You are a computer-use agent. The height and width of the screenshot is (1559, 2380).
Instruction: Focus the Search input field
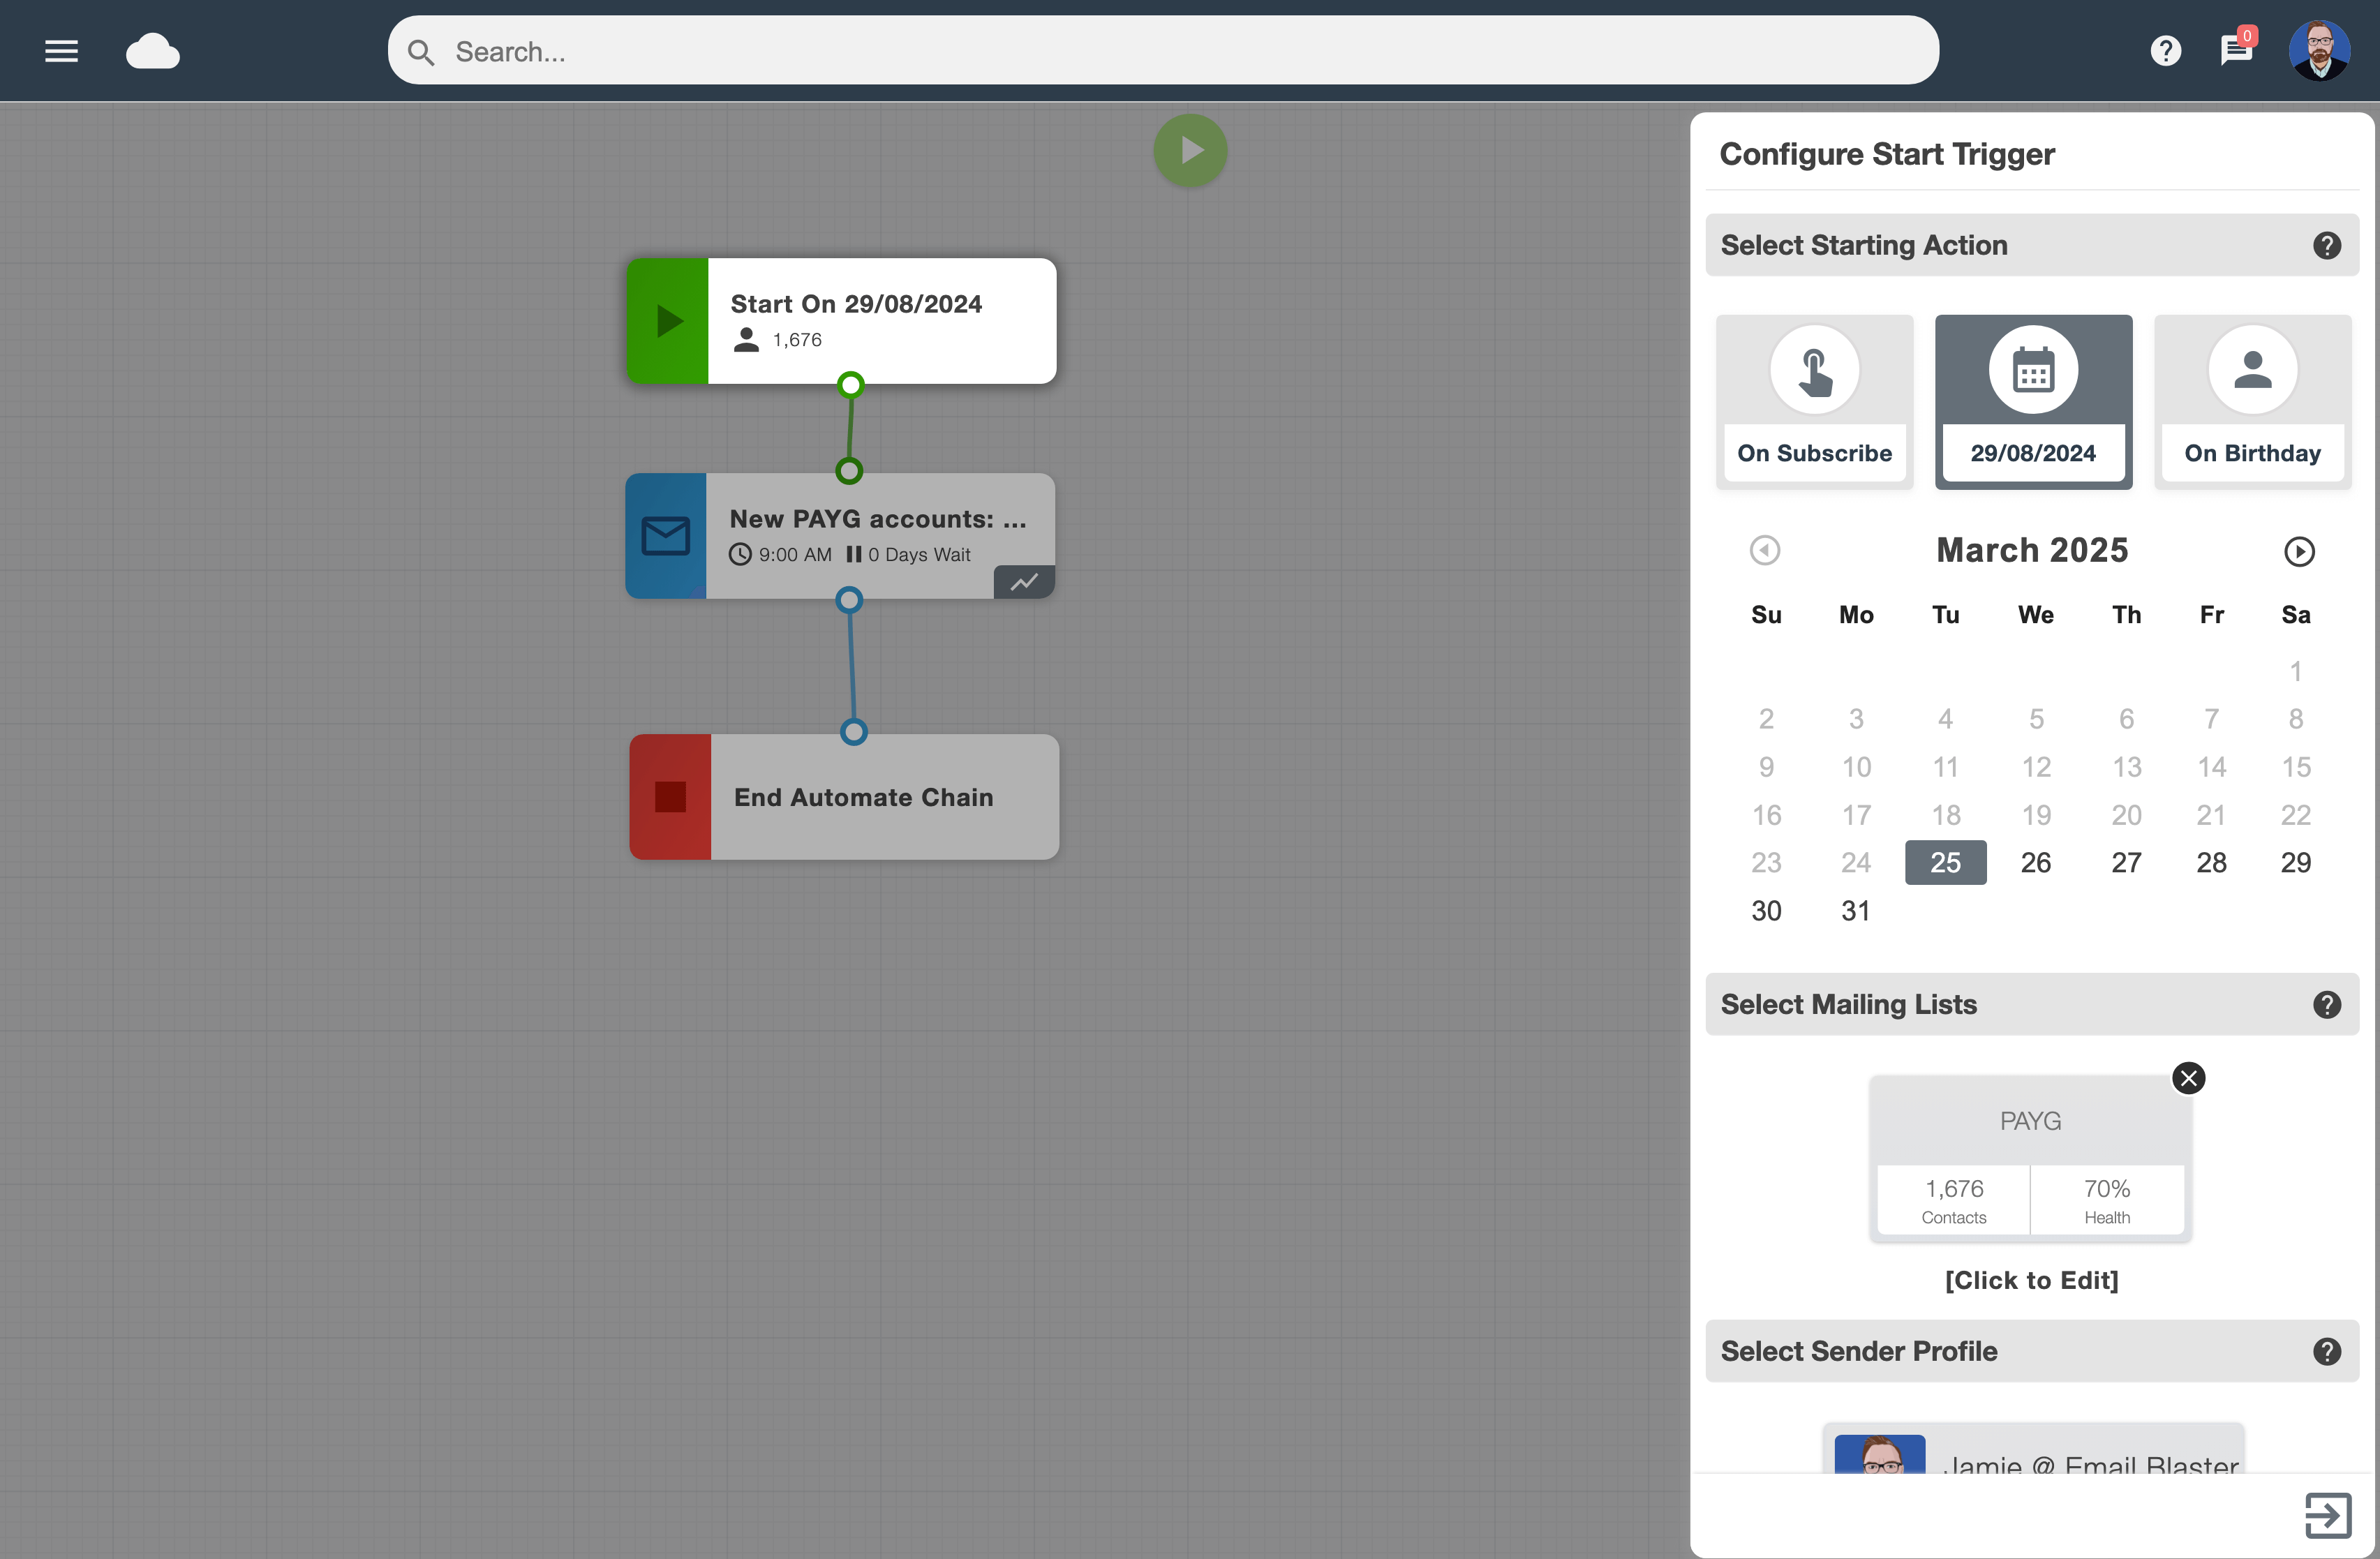(1163, 50)
